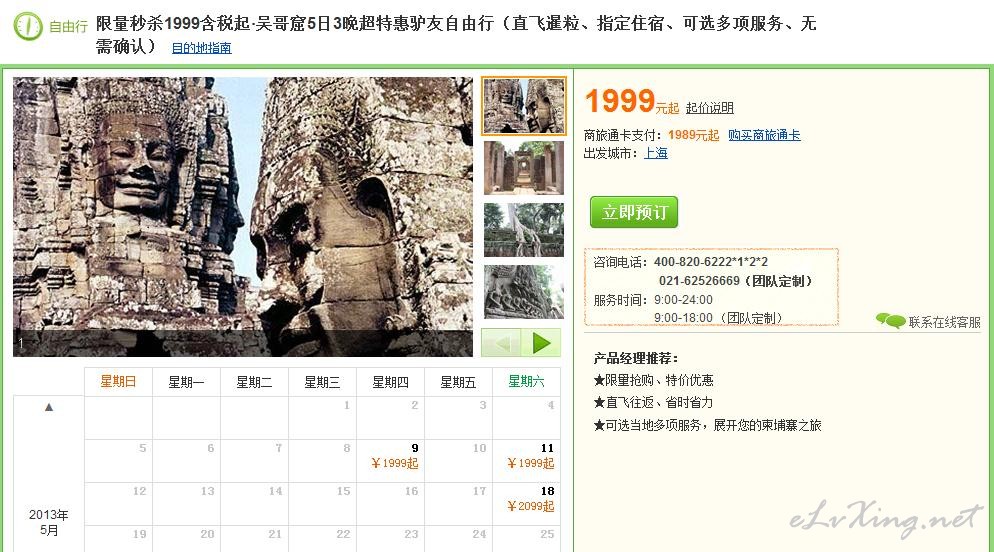Viewport: 994px width, 552px height.
Task: Select the third tree roots thumbnail
Action: pyautogui.click(x=524, y=229)
